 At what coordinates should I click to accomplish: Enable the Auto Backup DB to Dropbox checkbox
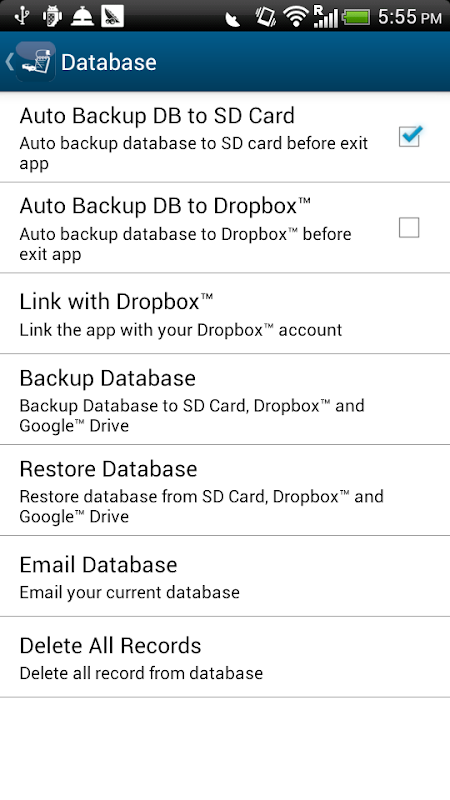click(409, 228)
